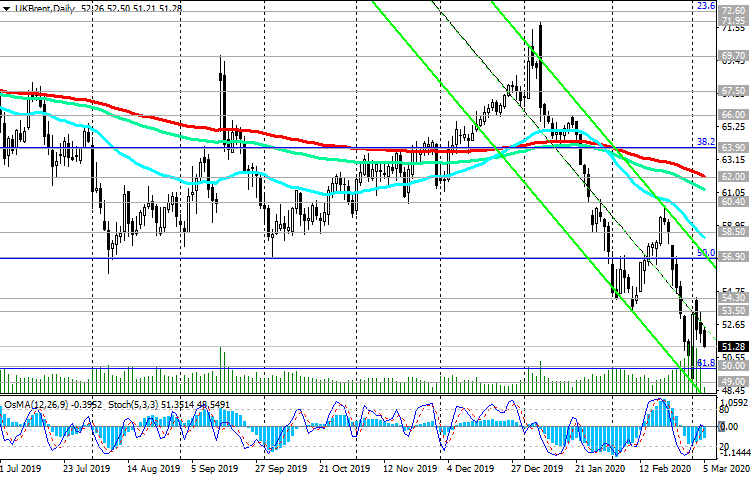Click the 38.2 Fibonacci level label
755x479 pixels.
click(705, 141)
